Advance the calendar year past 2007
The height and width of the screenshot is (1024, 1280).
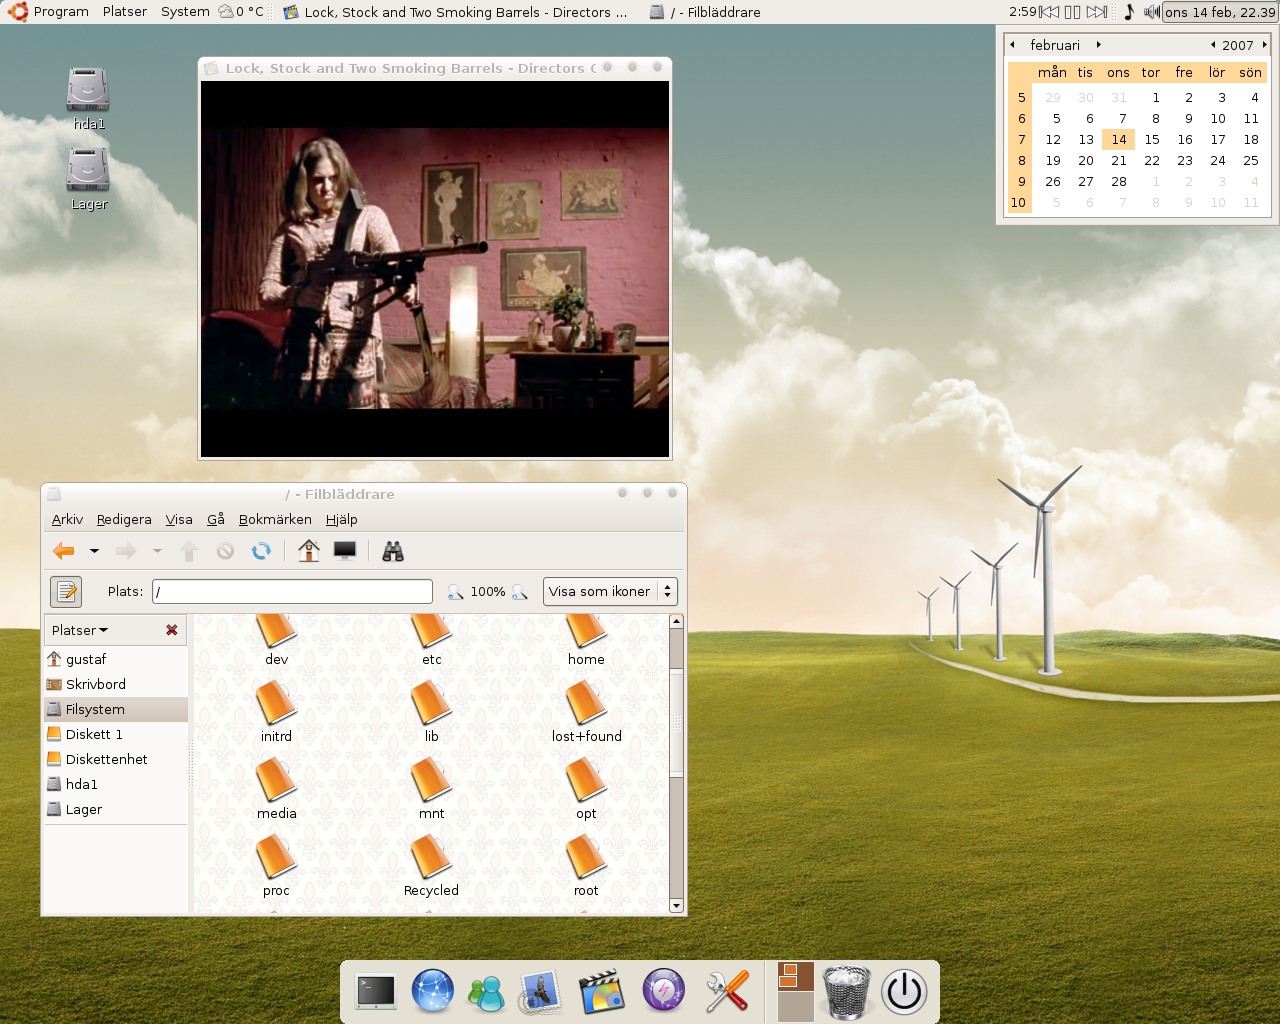[x=1264, y=45]
